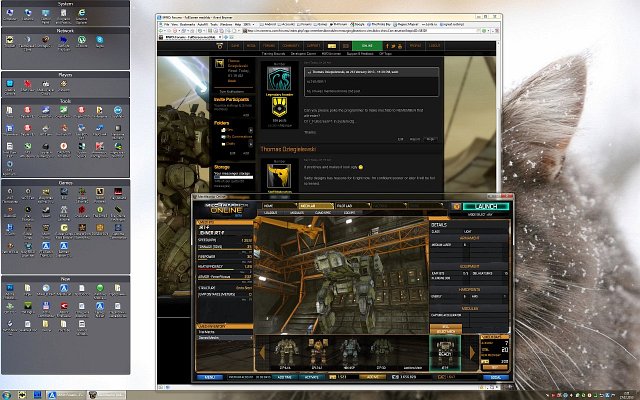Viewport: 640px width, 400px height.
Task: Open the Computer icon in the System group
Action: click(10, 13)
